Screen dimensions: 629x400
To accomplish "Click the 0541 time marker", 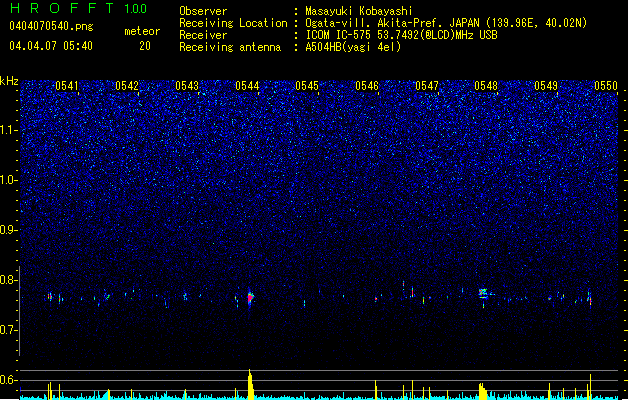I will pyautogui.click(x=67, y=86).
